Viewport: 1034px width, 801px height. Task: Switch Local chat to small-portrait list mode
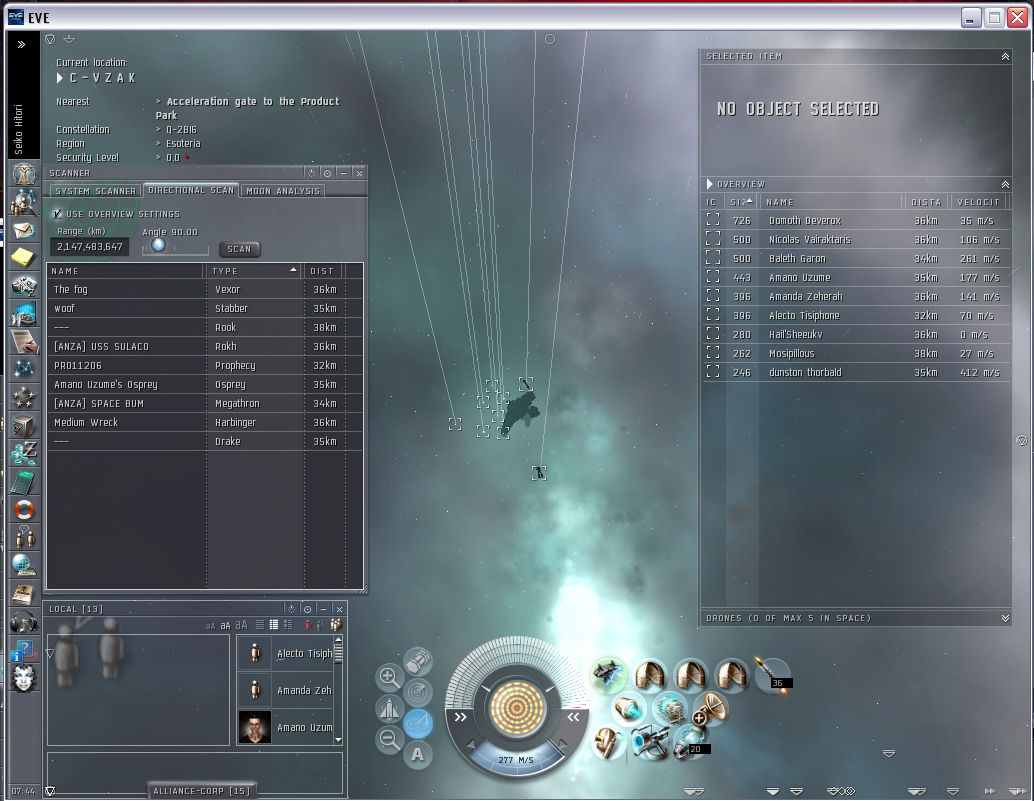273,625
